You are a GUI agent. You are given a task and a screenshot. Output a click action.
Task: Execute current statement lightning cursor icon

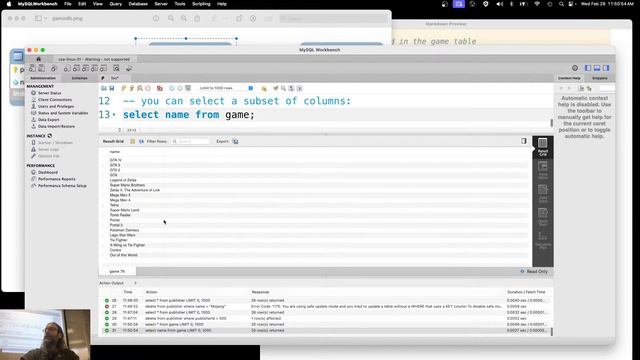(x=132, y=88)
